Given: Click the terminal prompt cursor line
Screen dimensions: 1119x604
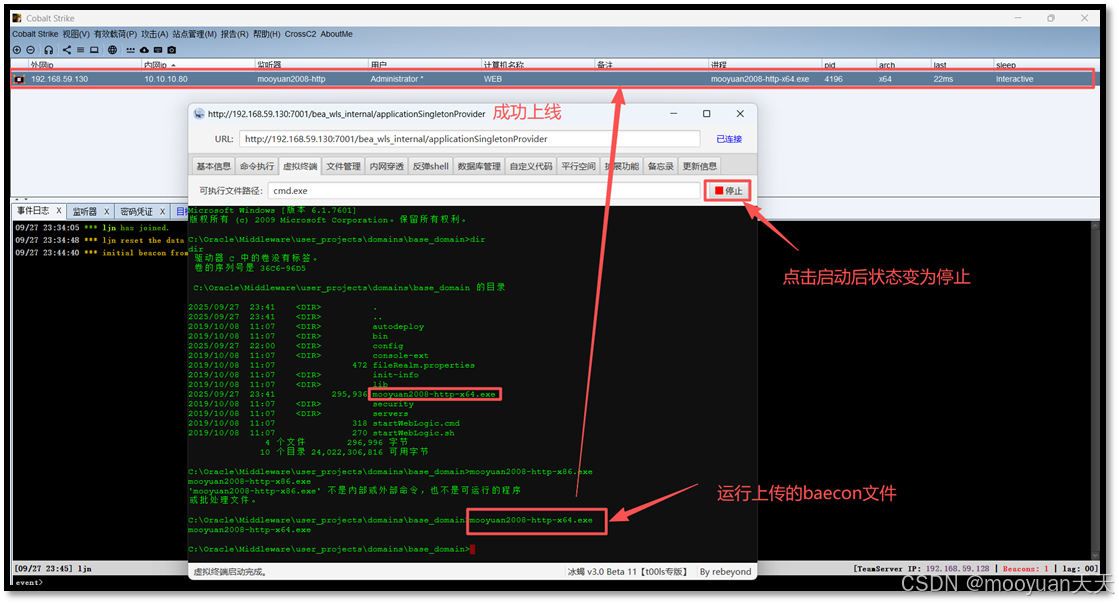Looking at the screenshot, I should (x=332, y=549).
